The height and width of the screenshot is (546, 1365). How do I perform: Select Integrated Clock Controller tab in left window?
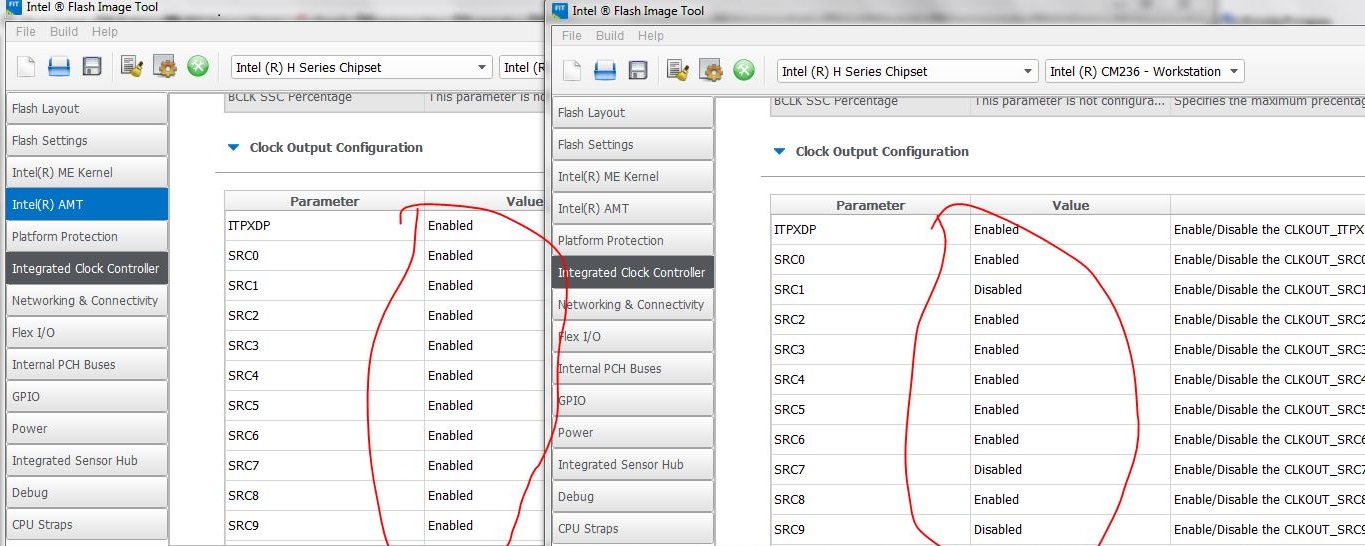click(x=87, y=269)
